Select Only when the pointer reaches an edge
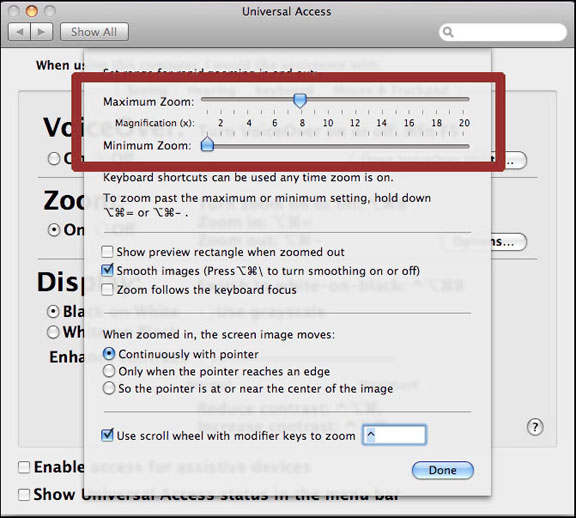Viewport: 576px width, 518px height. 109,371
